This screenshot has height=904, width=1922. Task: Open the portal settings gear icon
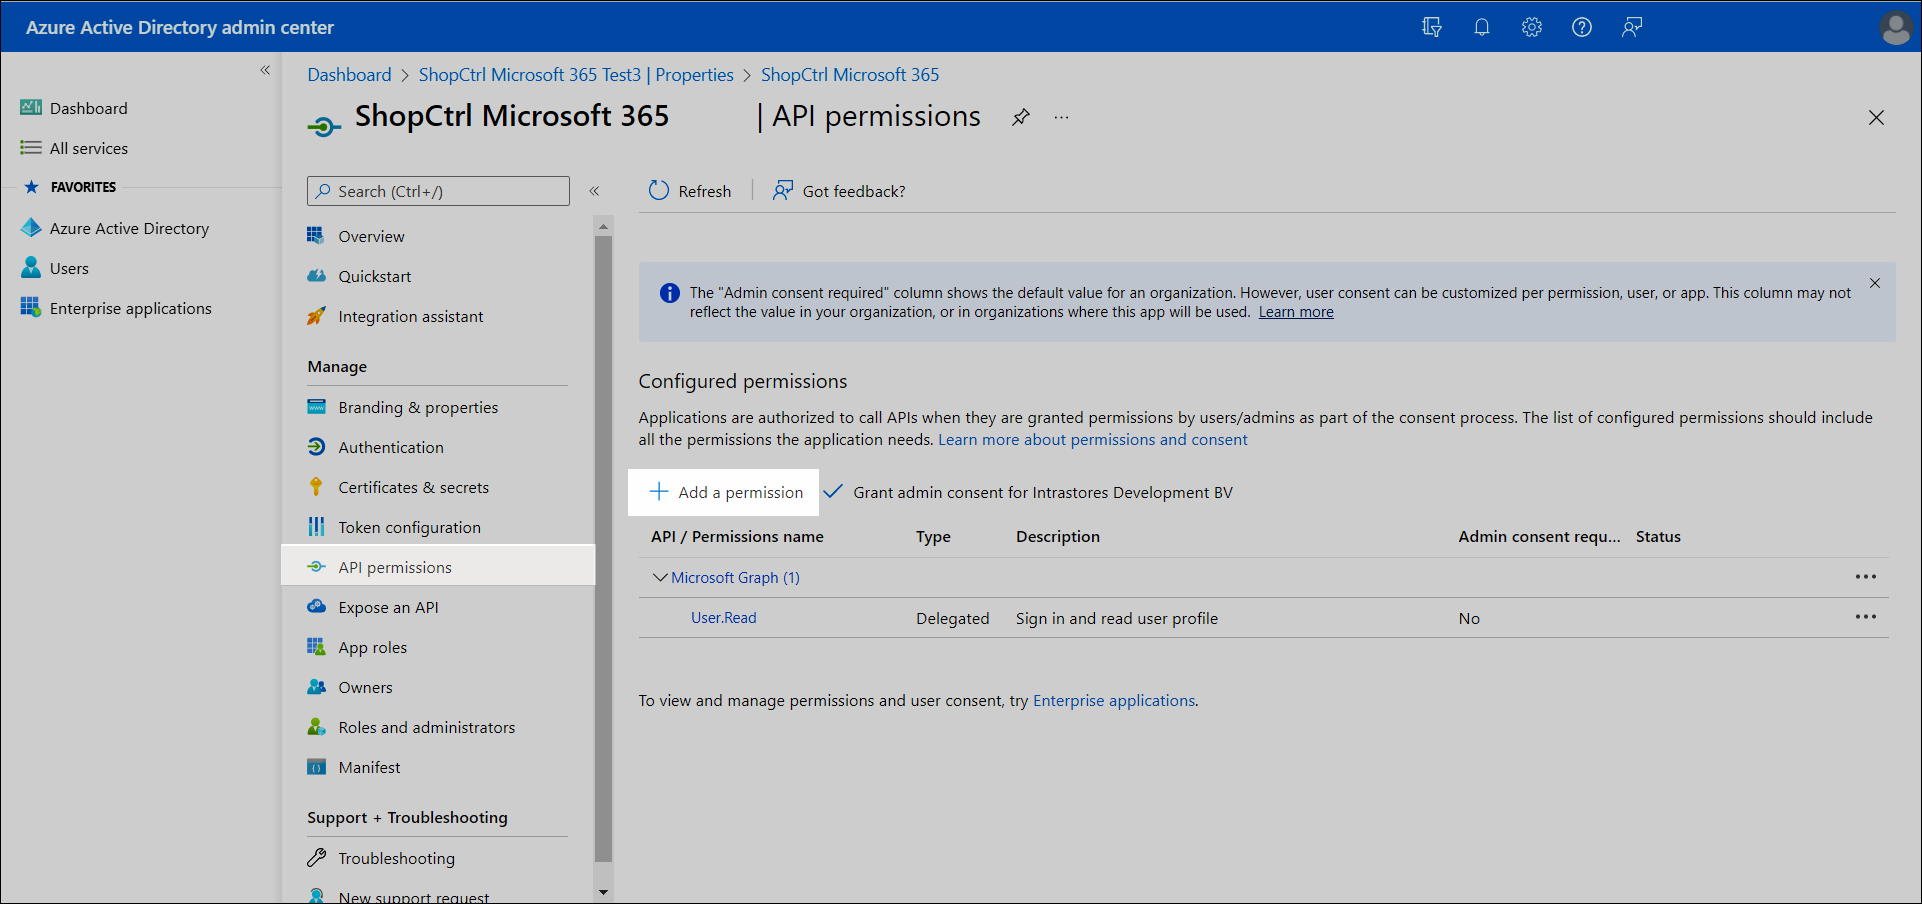point(1532,27)
